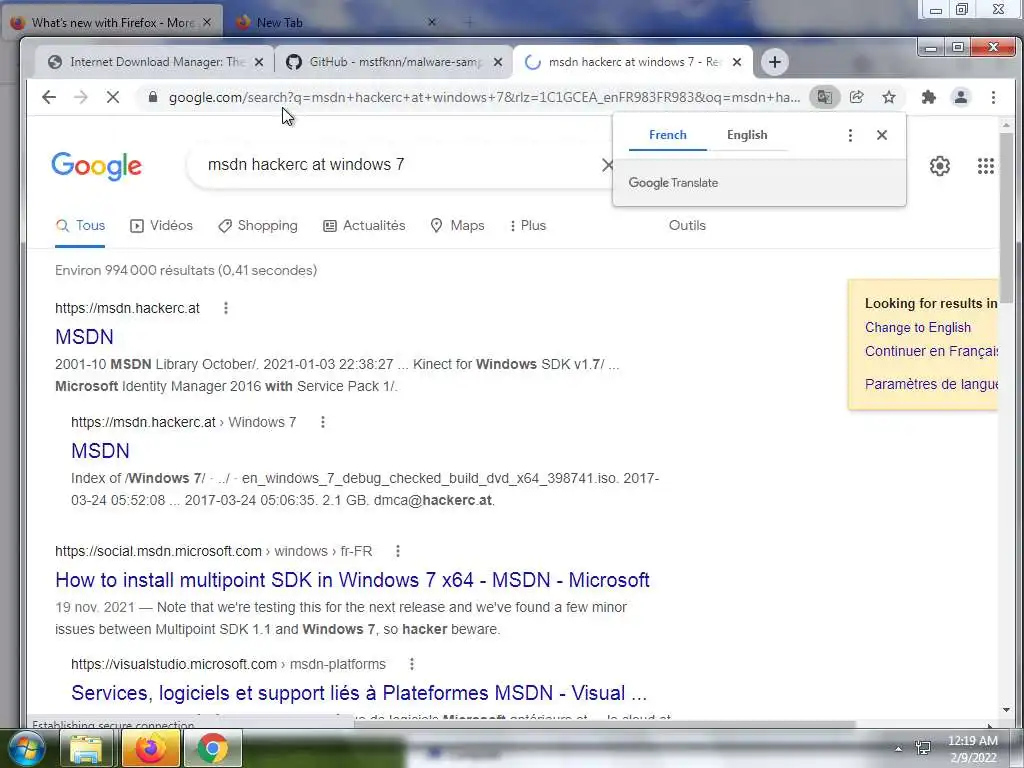
Task: Click the scrollbar down arrow
Action: (x=1006, y=710)
